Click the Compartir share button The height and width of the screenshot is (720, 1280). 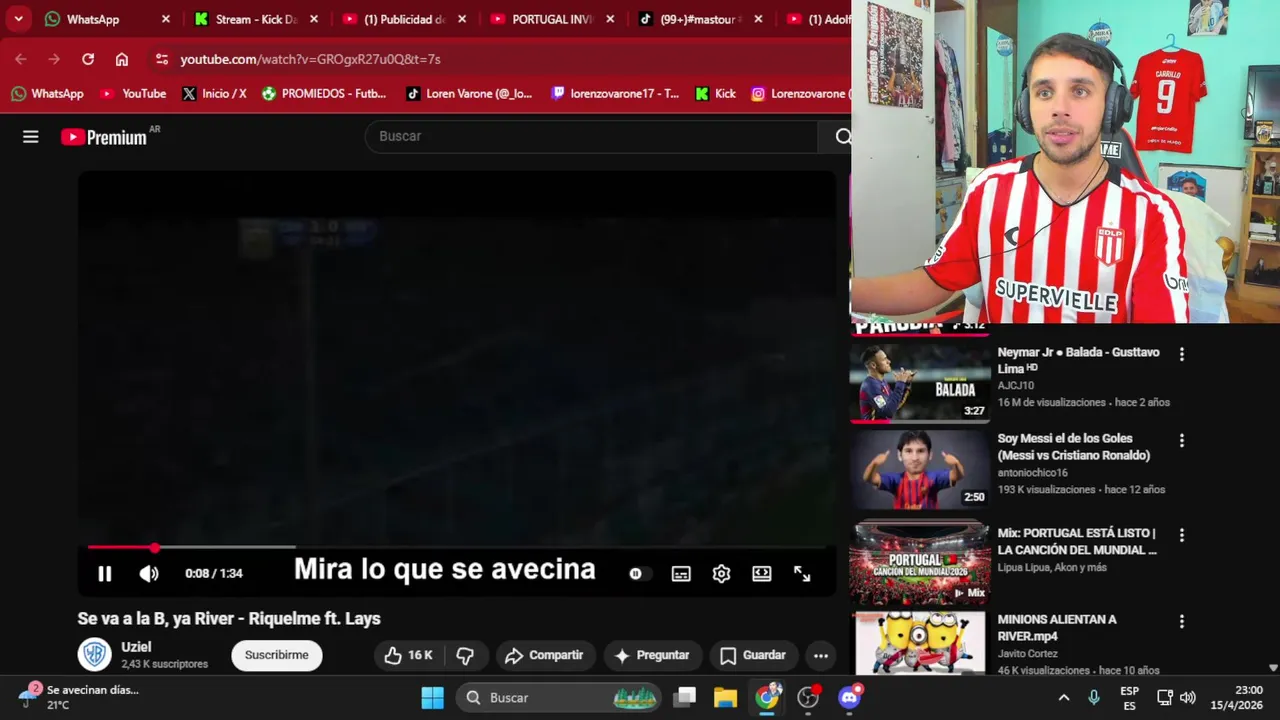[x=544, y=655]
